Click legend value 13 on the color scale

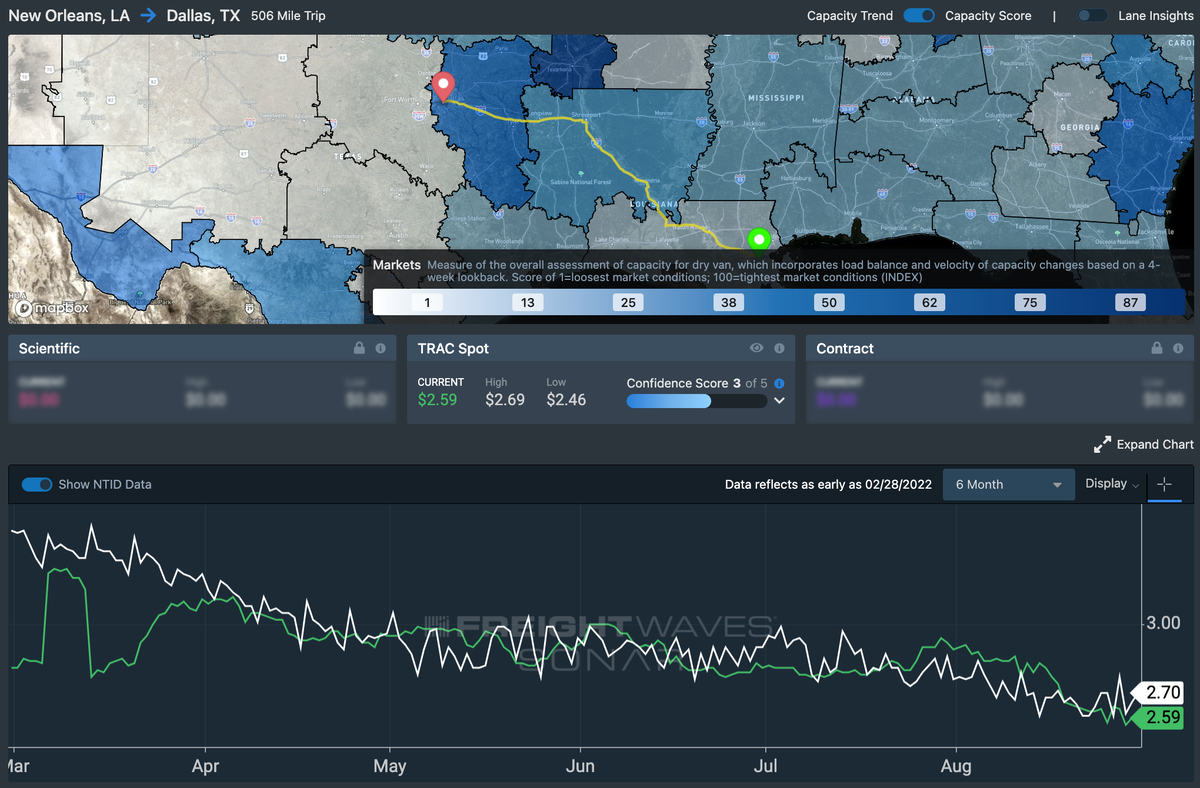click(x=527, y=302)
